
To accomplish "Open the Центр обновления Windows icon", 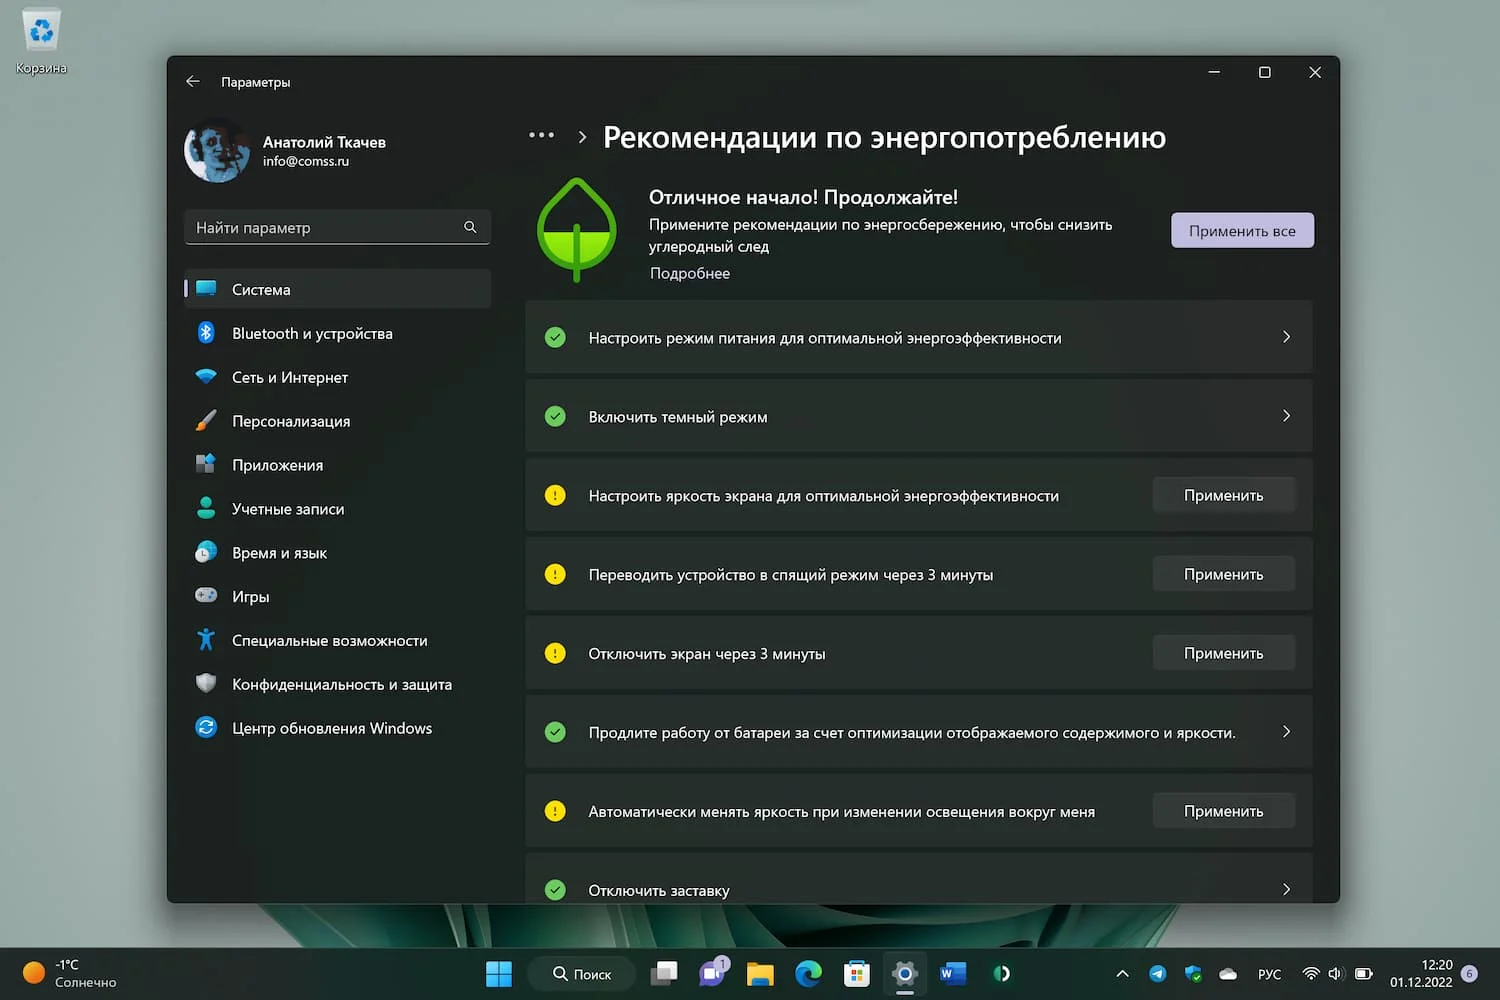I will tap(206, 728).
